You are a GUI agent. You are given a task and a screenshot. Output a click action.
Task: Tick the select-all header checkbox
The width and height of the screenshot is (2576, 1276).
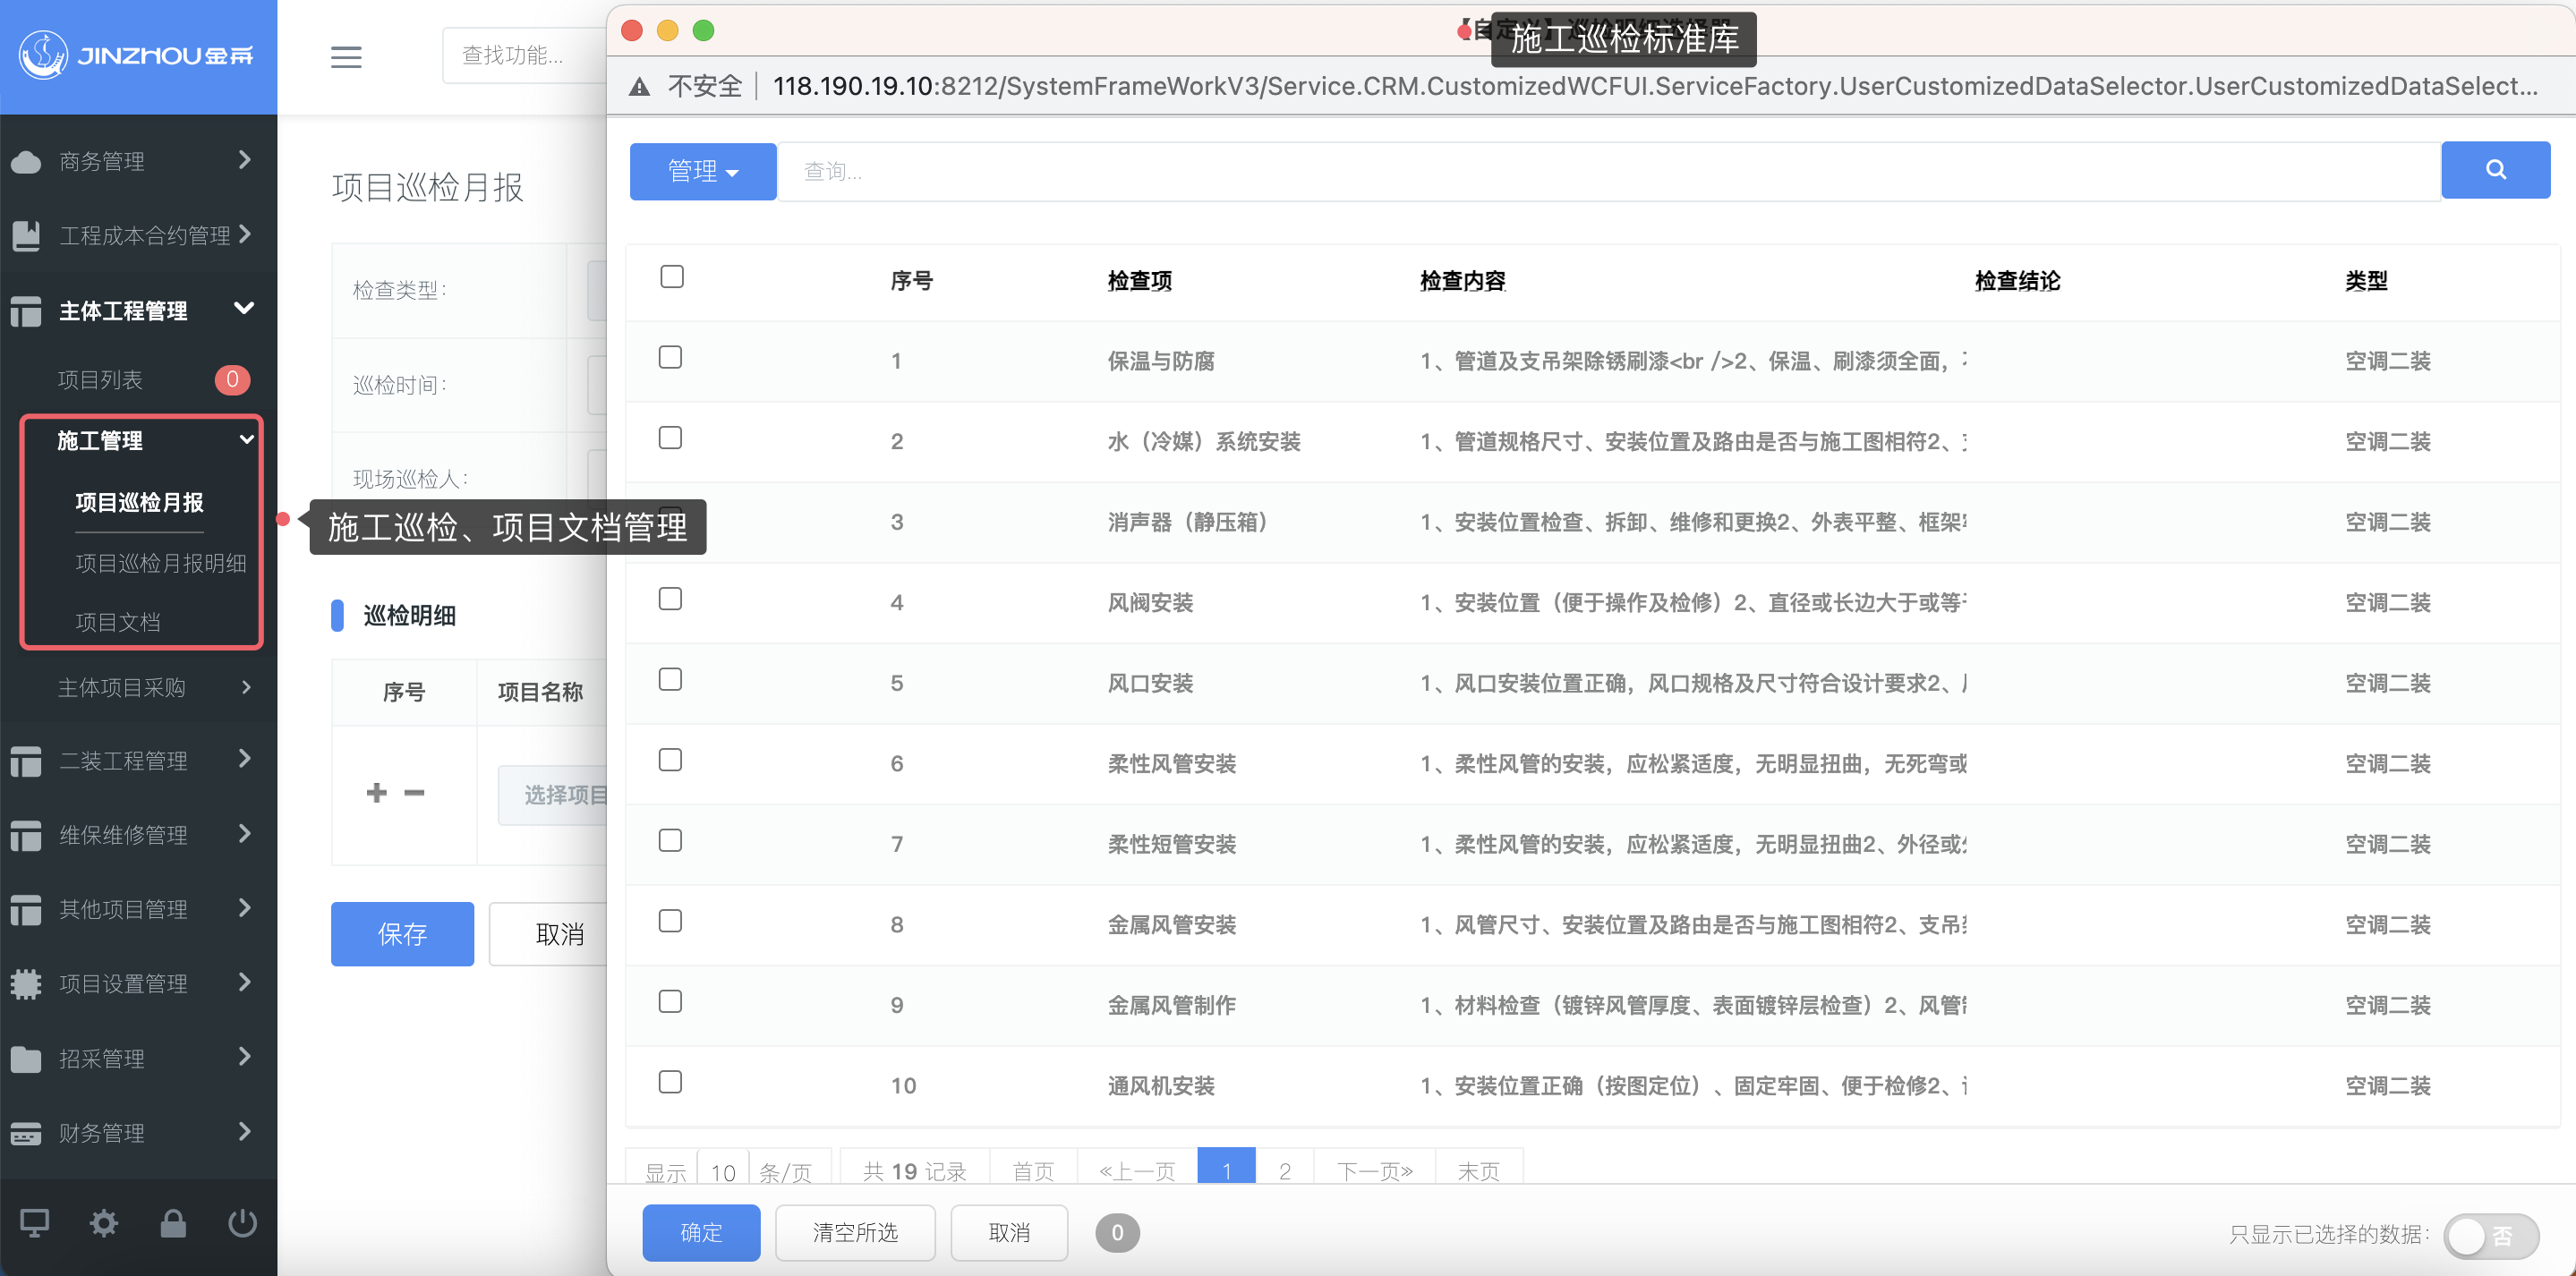pyautogui.click(x=672, y=277)
